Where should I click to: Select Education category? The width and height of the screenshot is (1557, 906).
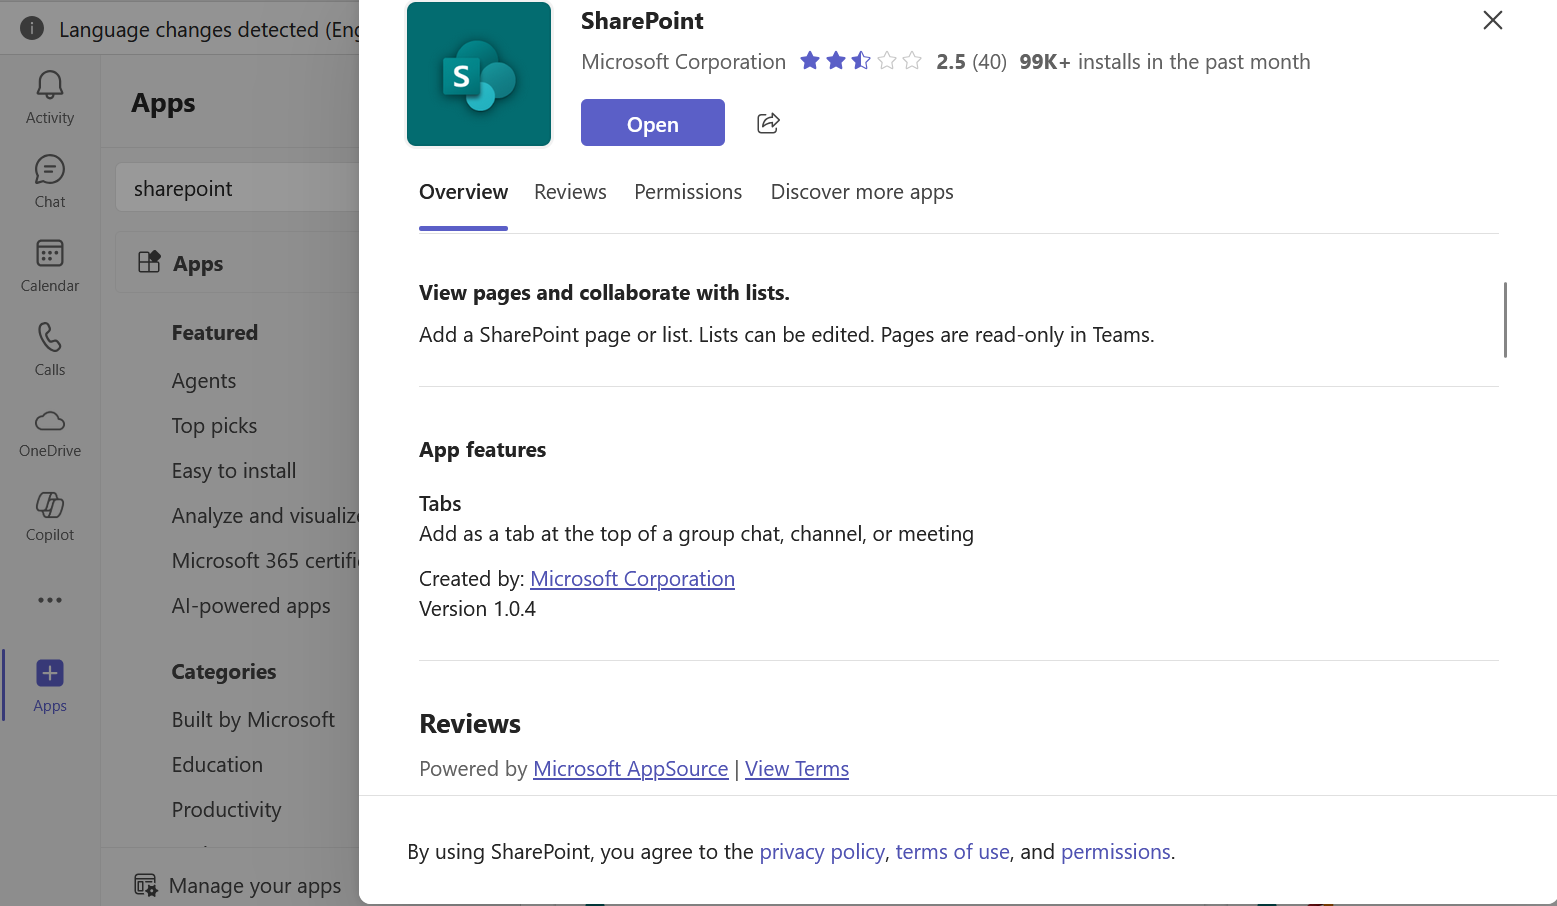coord(217,765)
